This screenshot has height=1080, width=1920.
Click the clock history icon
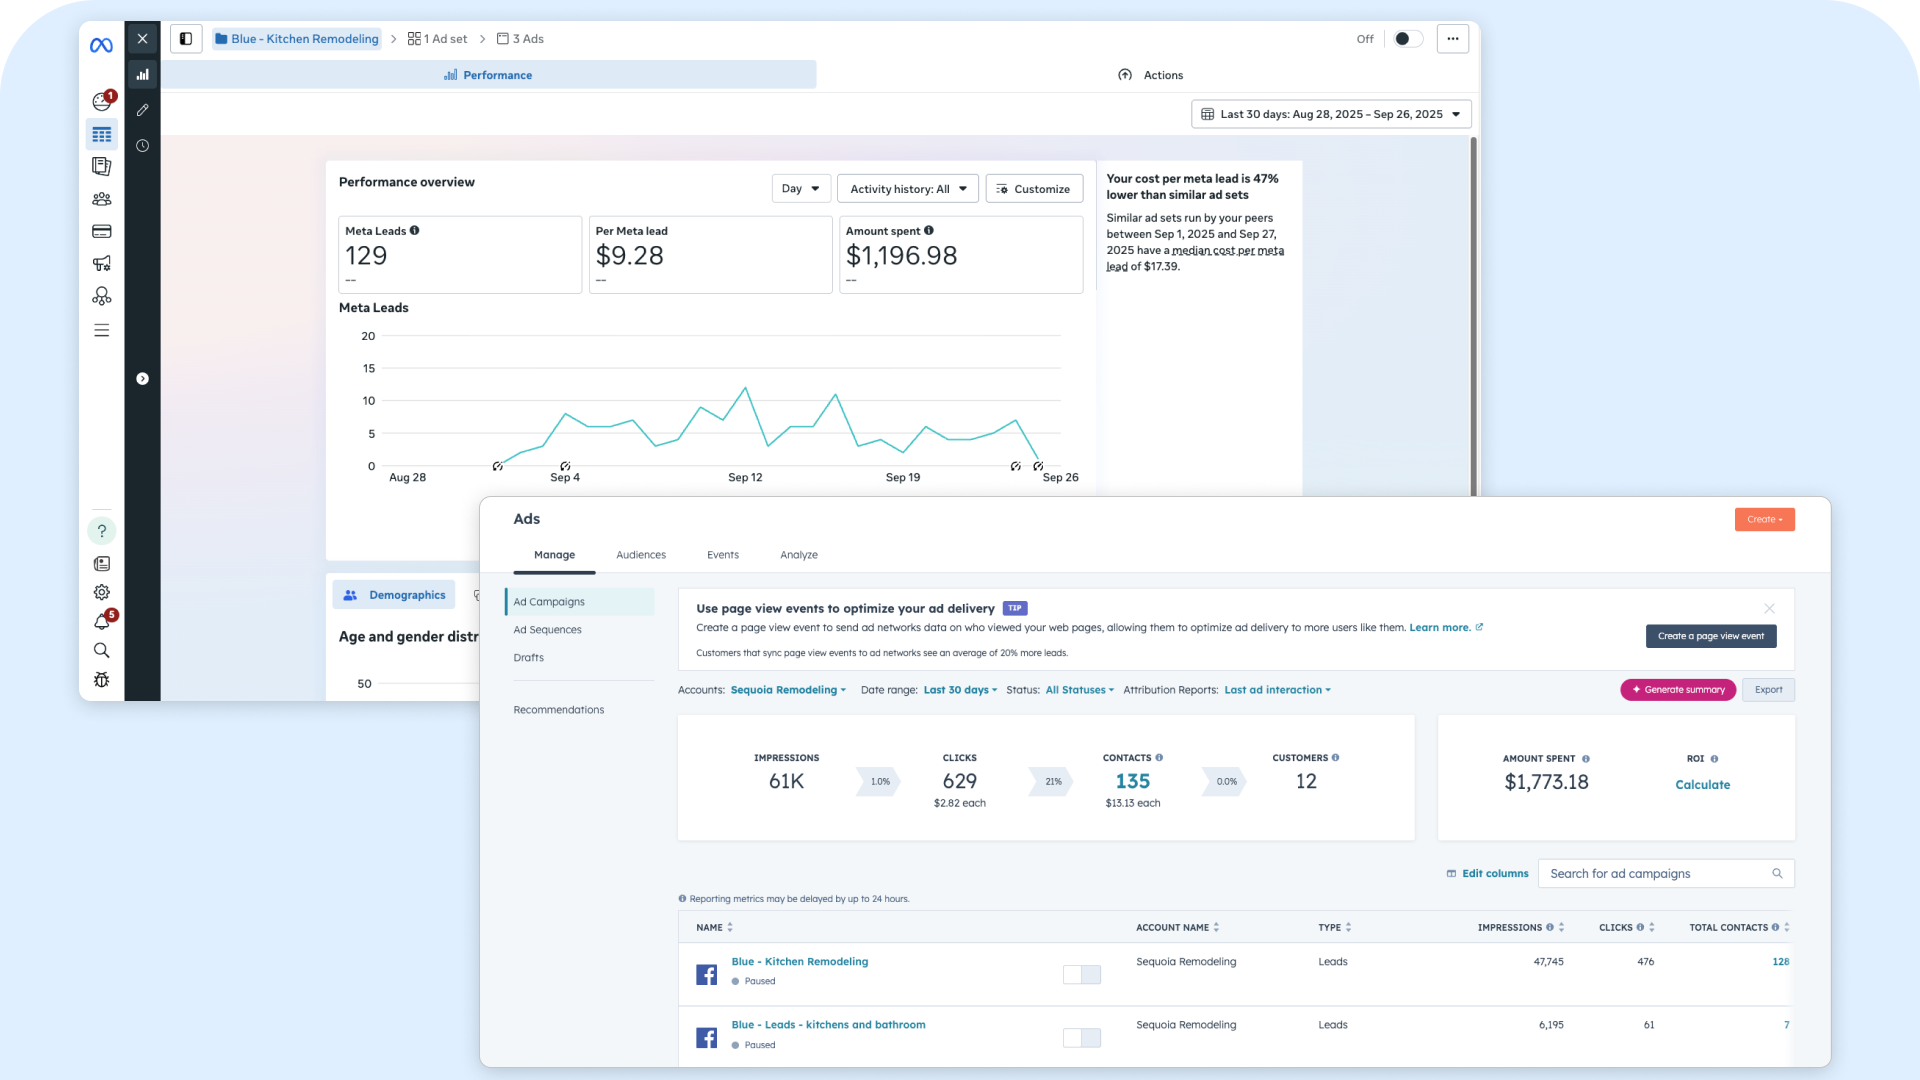(143, 146)
